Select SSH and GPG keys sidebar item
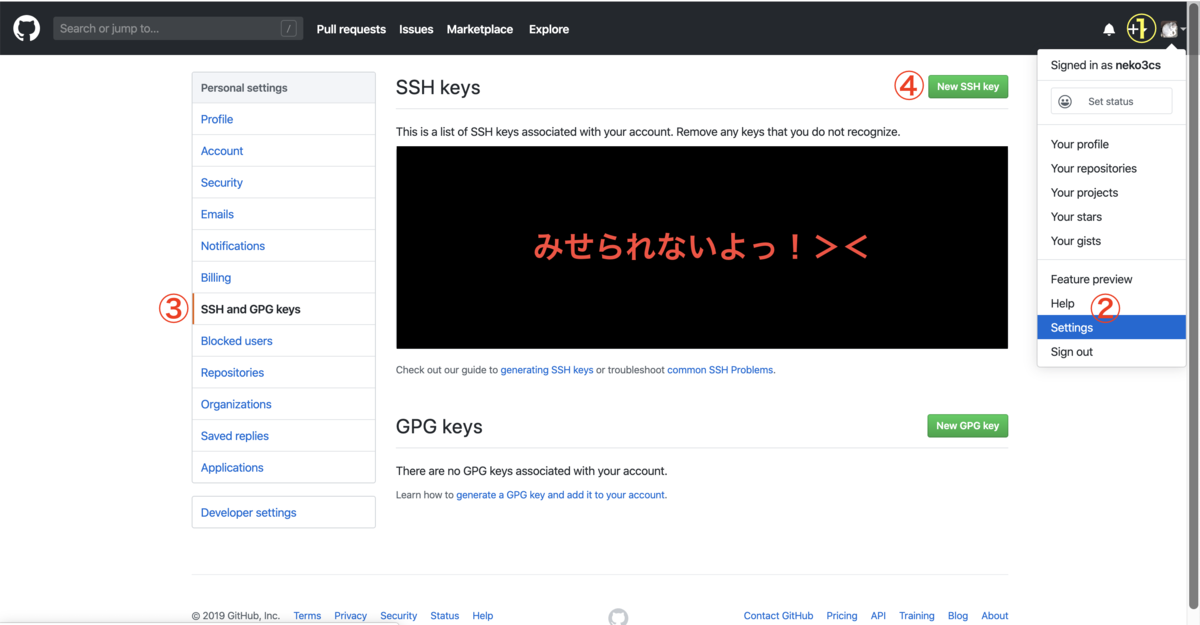The height and width of the screenshot is (625, 1200). coord(284,309)
